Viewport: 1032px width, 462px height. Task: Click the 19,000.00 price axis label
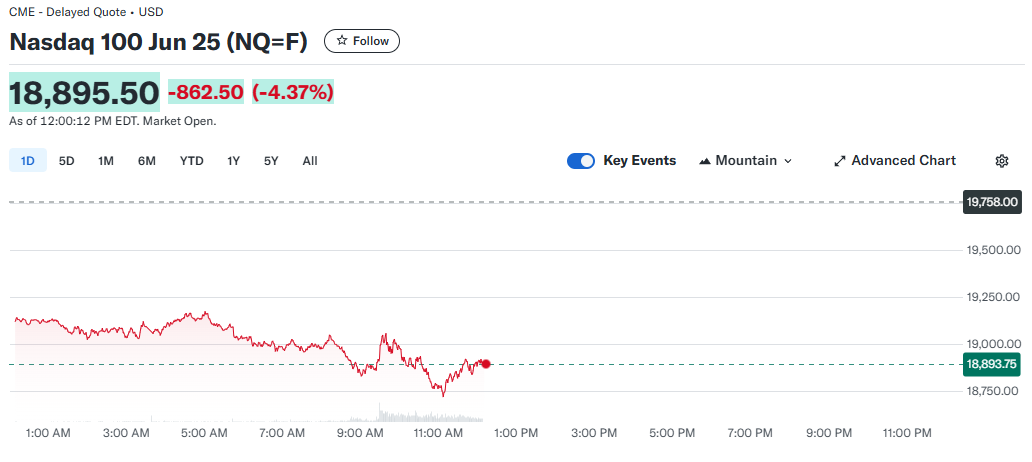[x=993, y=344]
